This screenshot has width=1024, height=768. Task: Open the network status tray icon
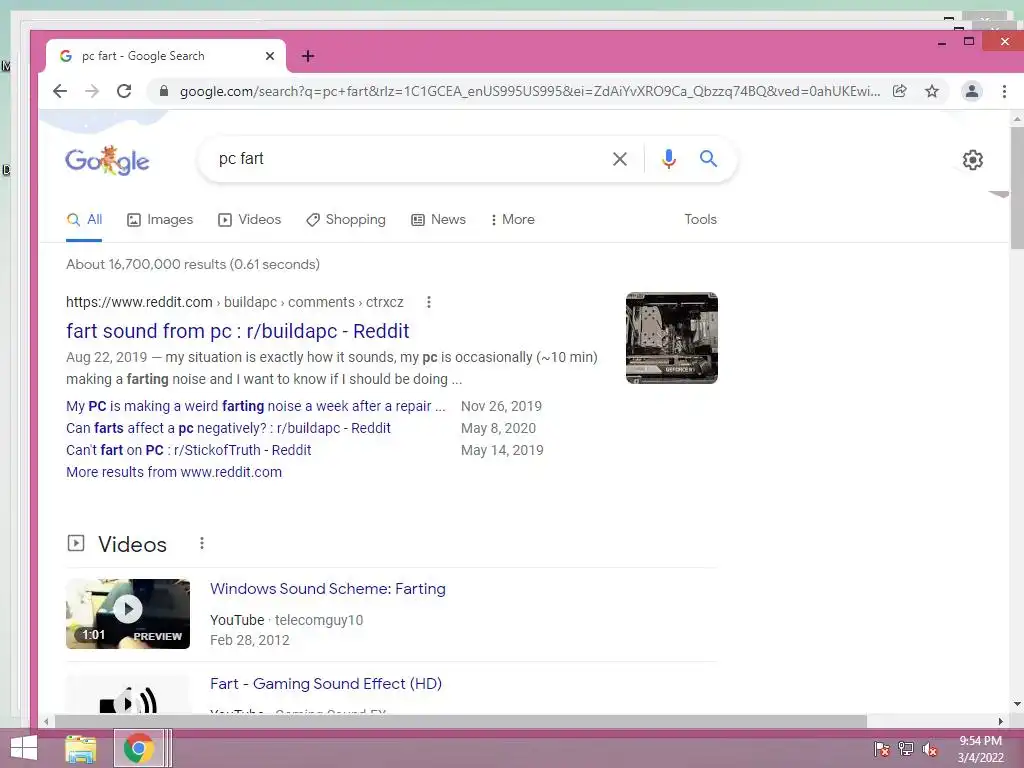[906, 749]
